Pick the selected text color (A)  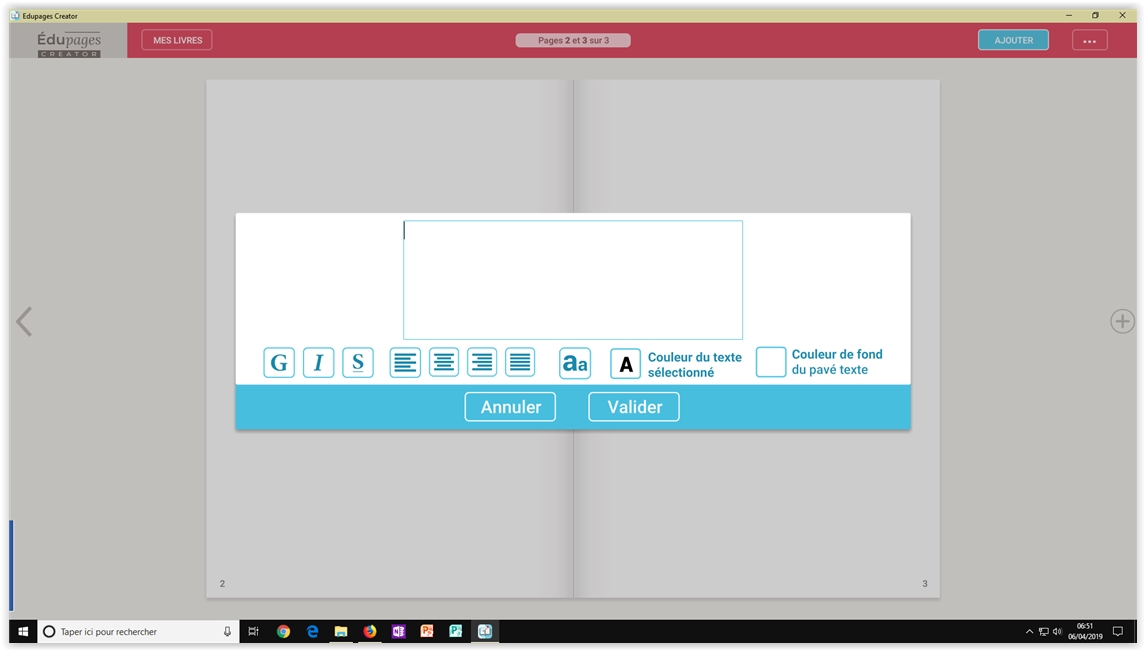click(625, 365)
